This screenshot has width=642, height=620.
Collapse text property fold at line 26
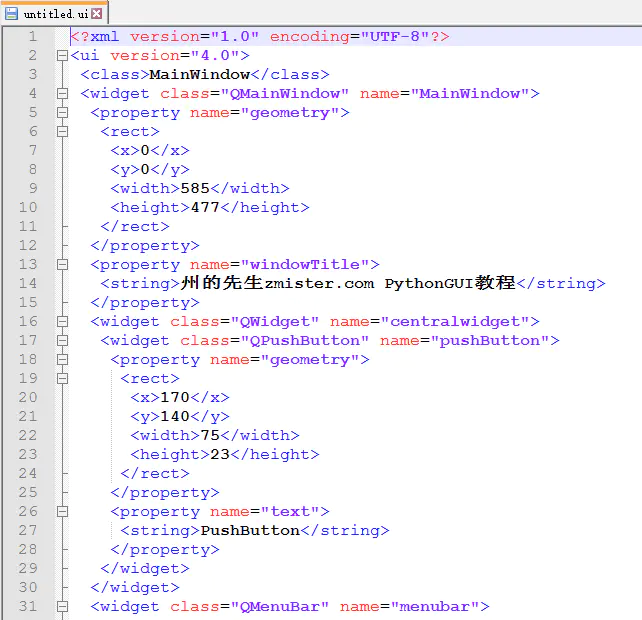62,511
